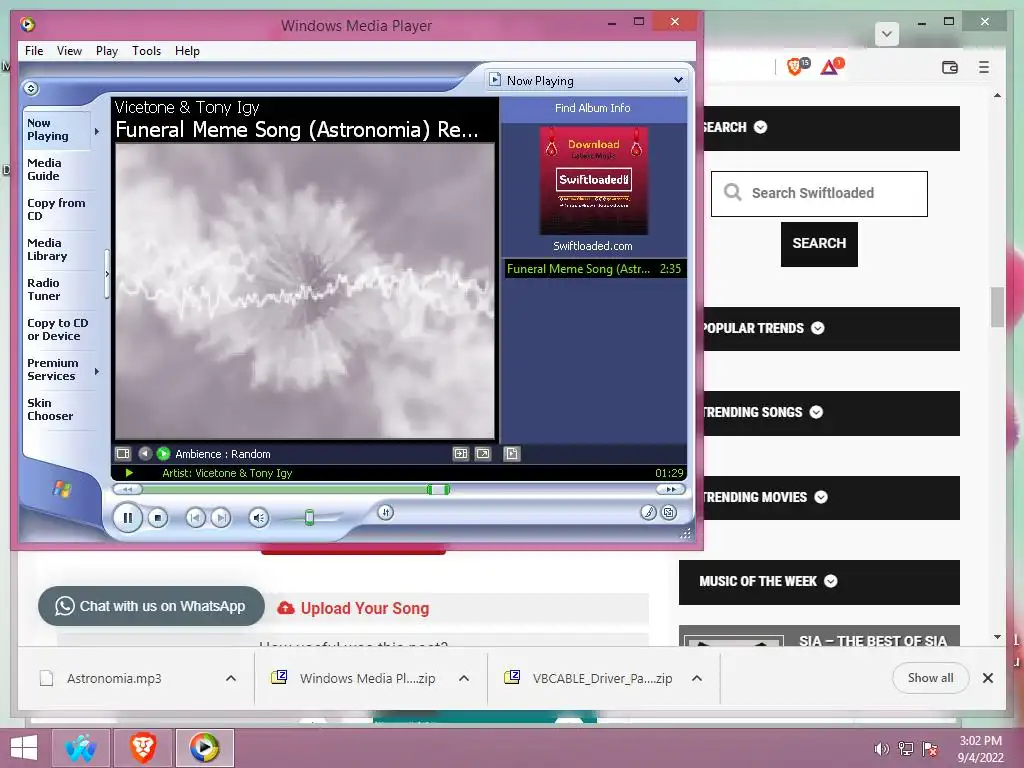This screenshot has height=768, width=1024.
Task: Open the Tools menu
Action: tap(146, 51)
